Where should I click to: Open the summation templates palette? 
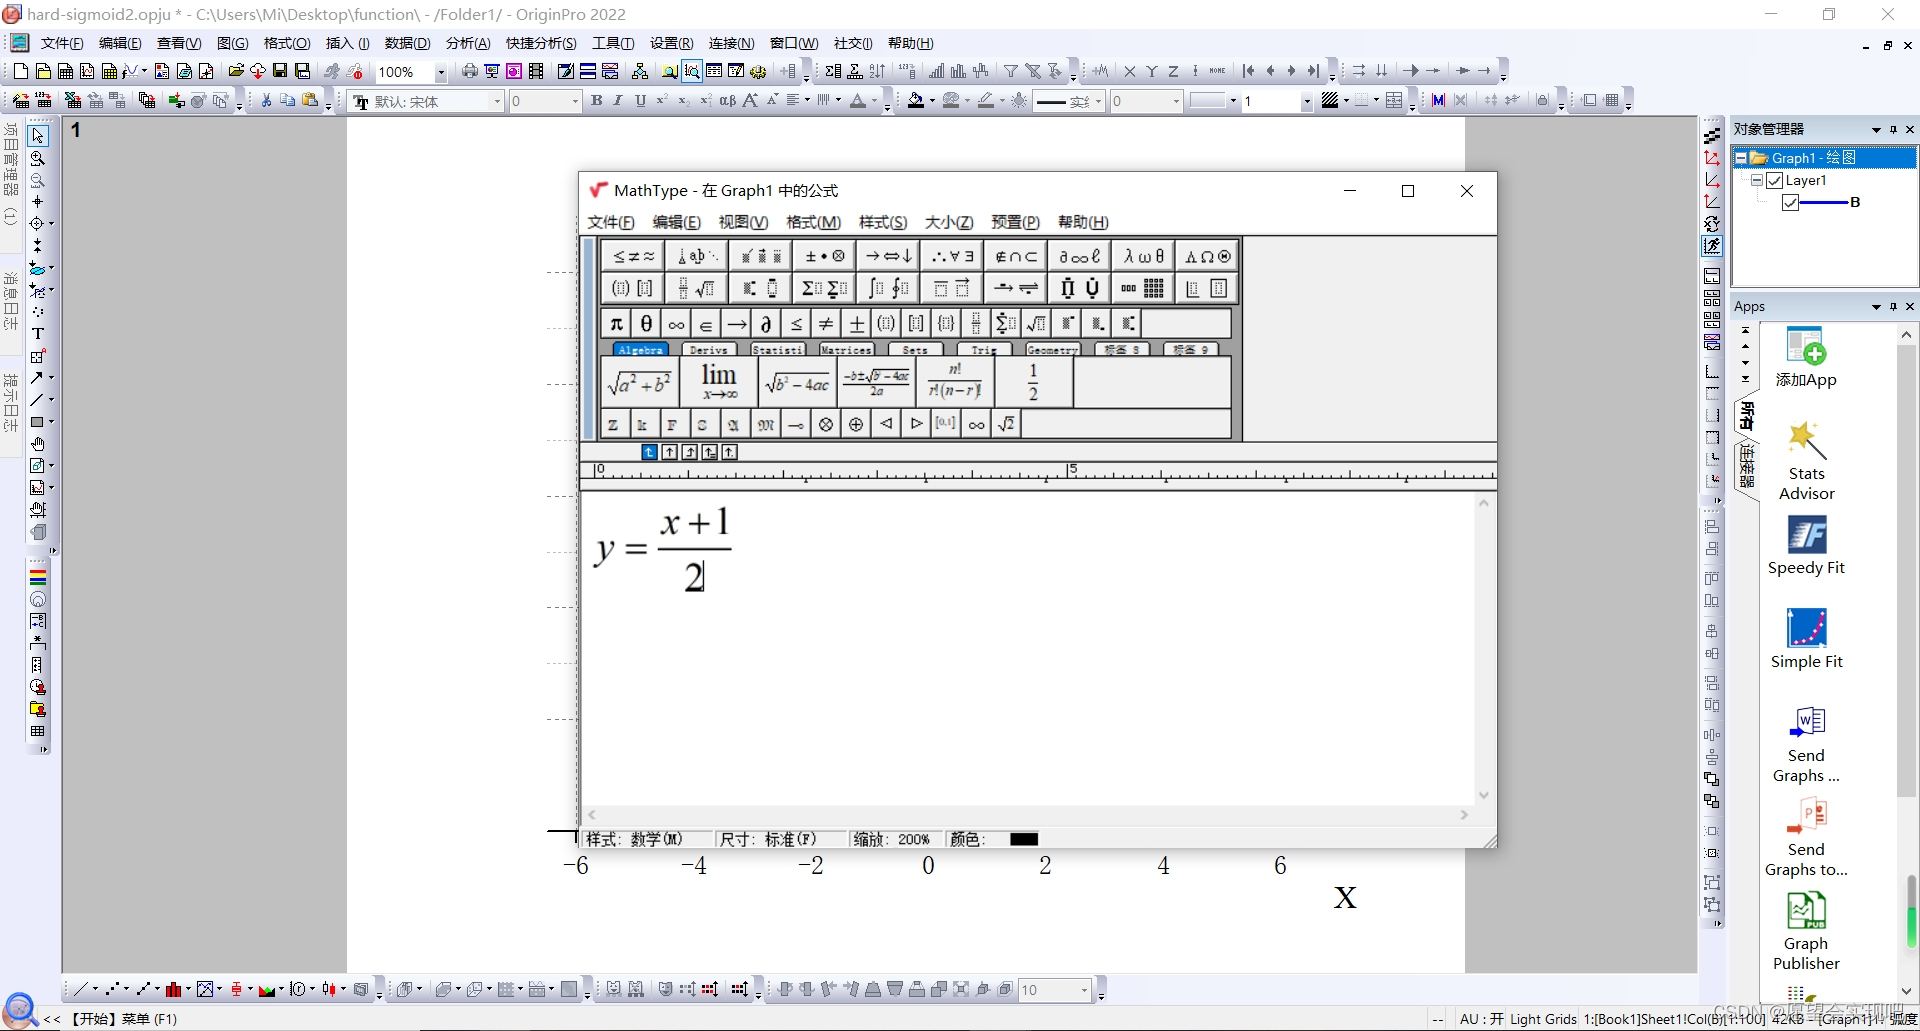pyautogui.click(x=825, y=289)
